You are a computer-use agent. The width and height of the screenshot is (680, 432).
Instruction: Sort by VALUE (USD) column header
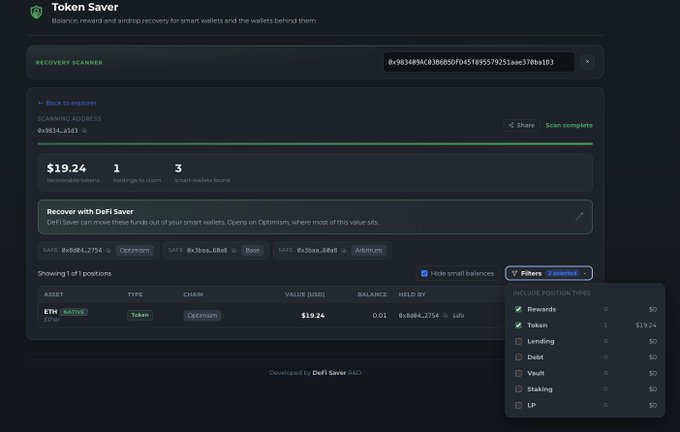[x=305, y=295]
